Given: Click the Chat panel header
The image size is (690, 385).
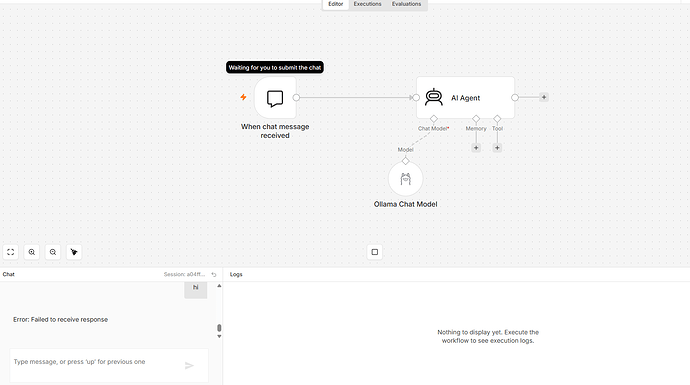Looking at the screenshot, I should pyautogui.click(x=8, y=274).
